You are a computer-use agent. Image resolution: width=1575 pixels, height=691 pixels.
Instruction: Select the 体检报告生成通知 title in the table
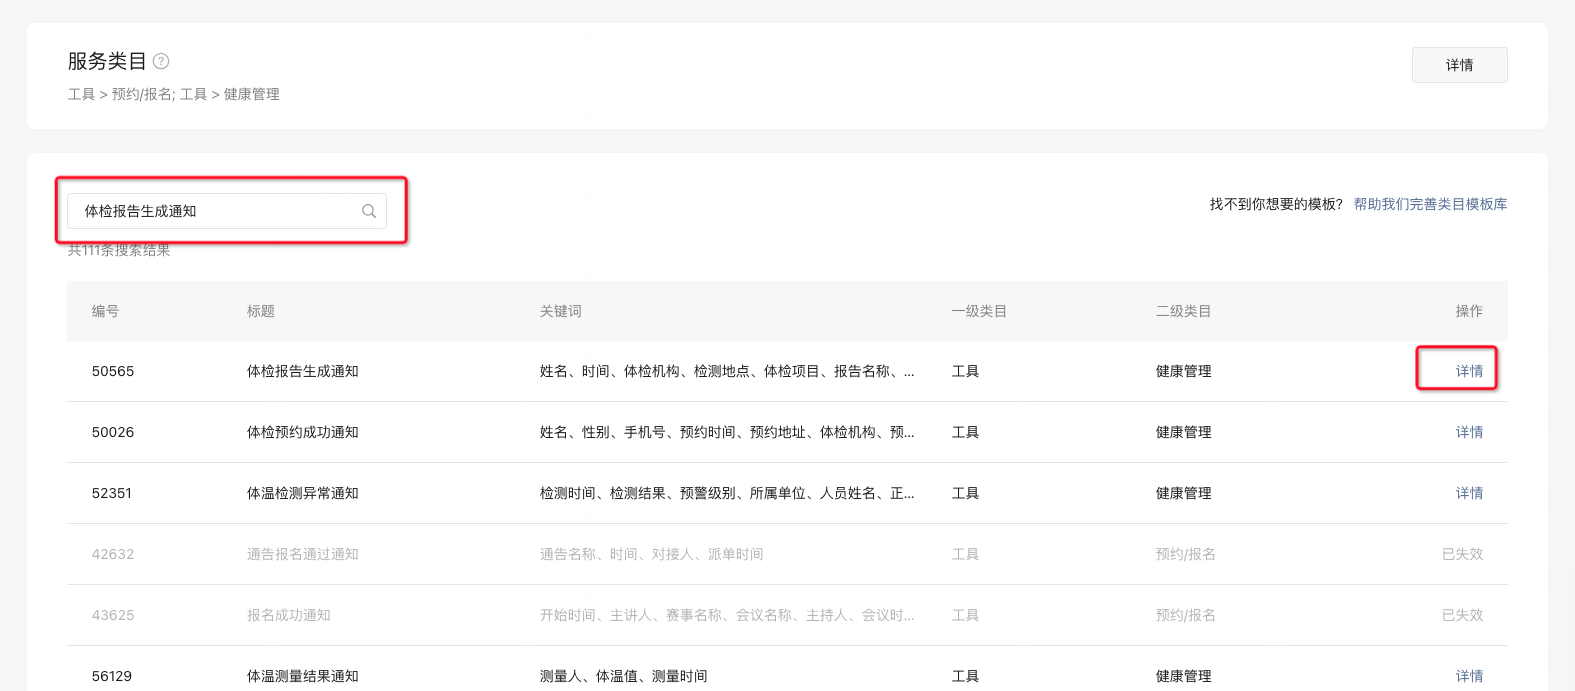point(303,371)
